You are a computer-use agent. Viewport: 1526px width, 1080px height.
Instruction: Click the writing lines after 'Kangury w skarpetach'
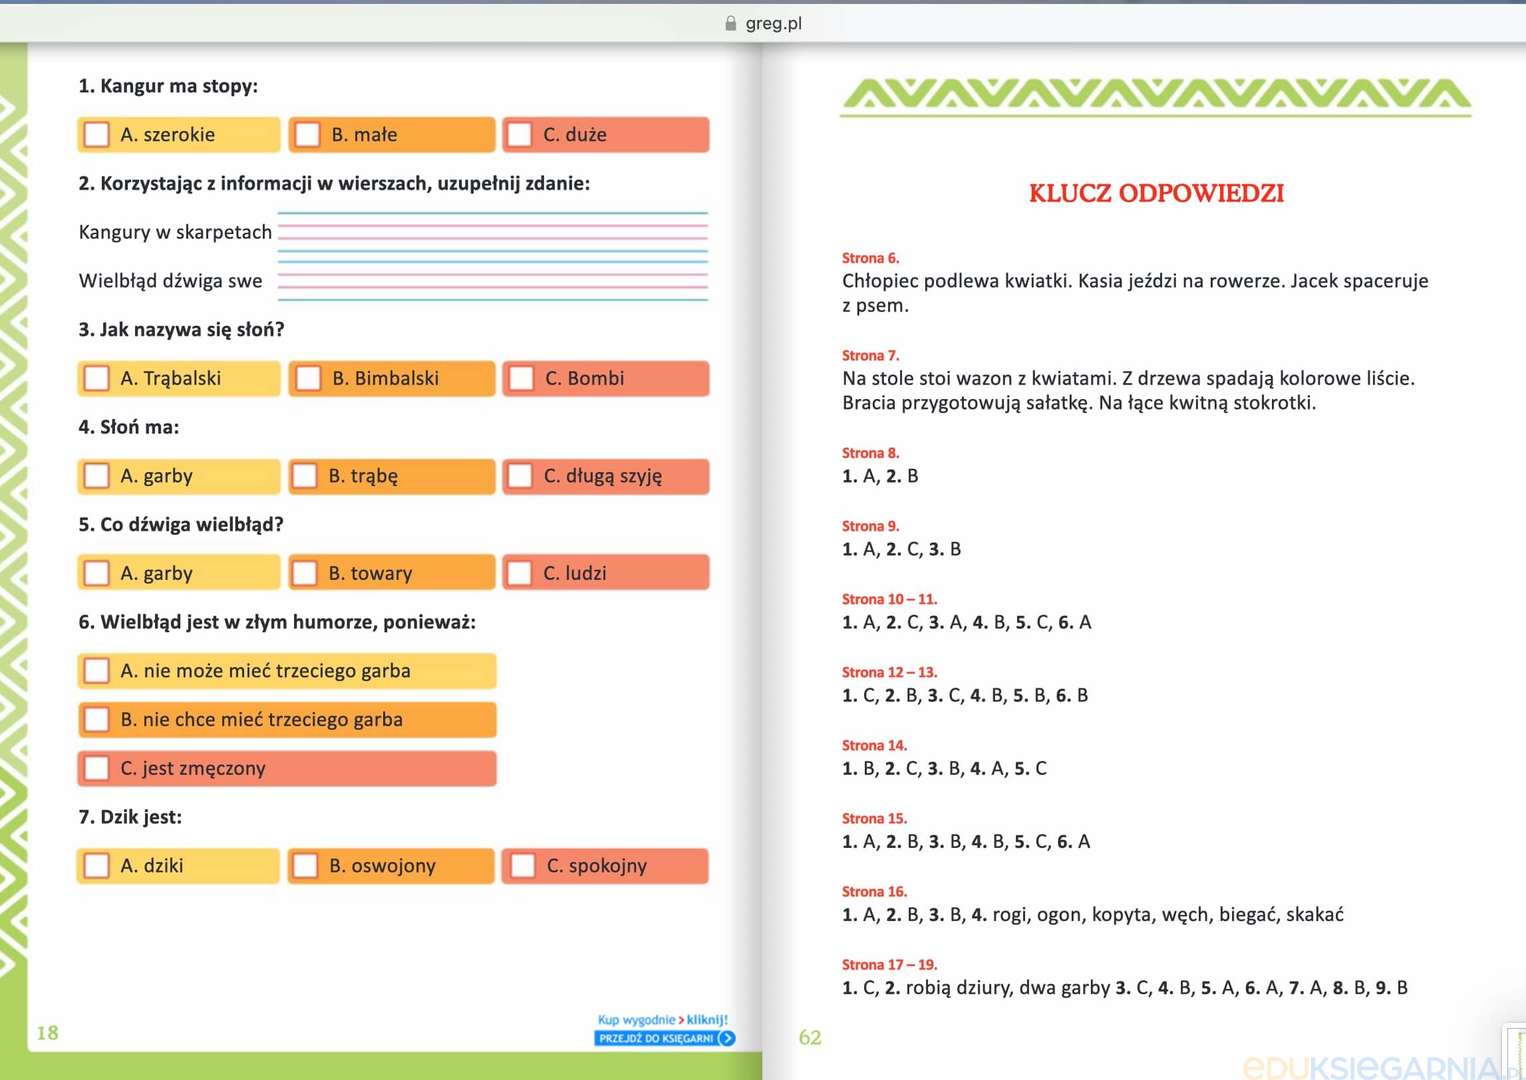pos(493,232)
